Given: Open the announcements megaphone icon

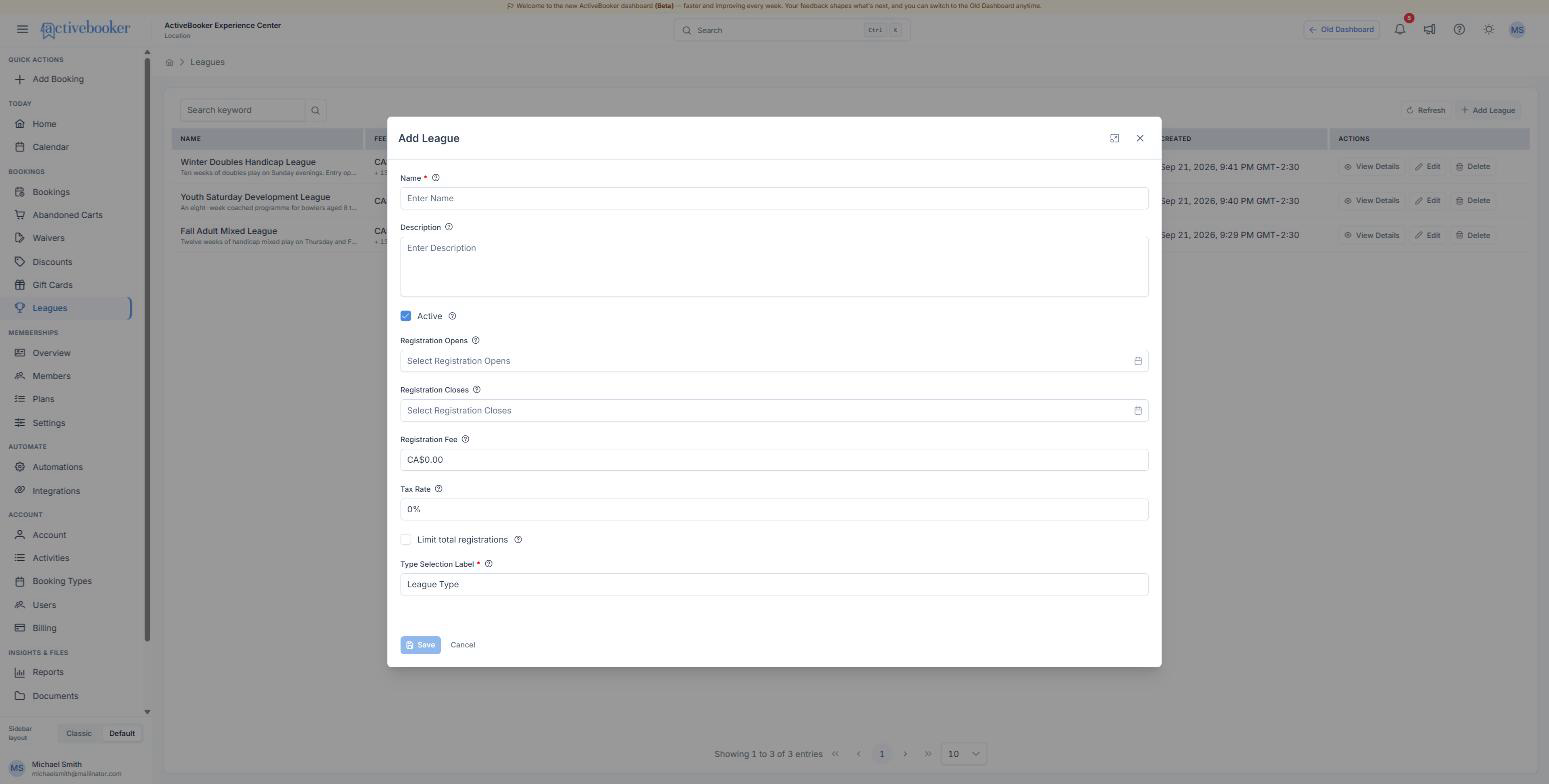Looking at the screenshot, I should point(1429,30).
